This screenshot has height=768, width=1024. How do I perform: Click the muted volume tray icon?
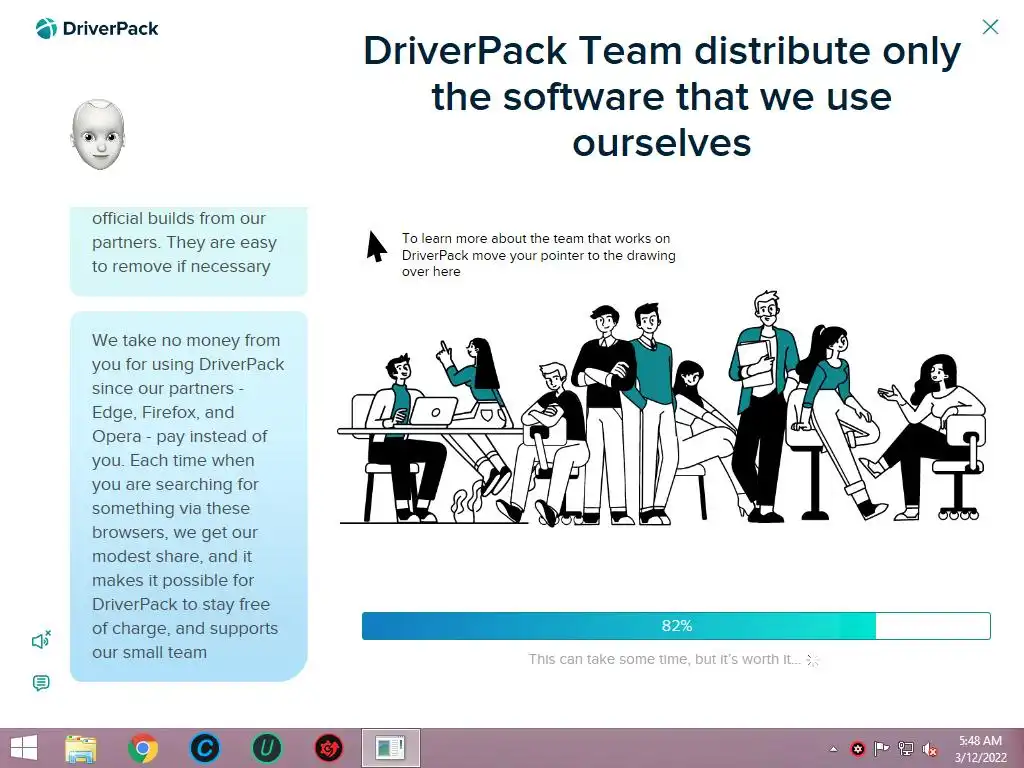pos(930,749)
